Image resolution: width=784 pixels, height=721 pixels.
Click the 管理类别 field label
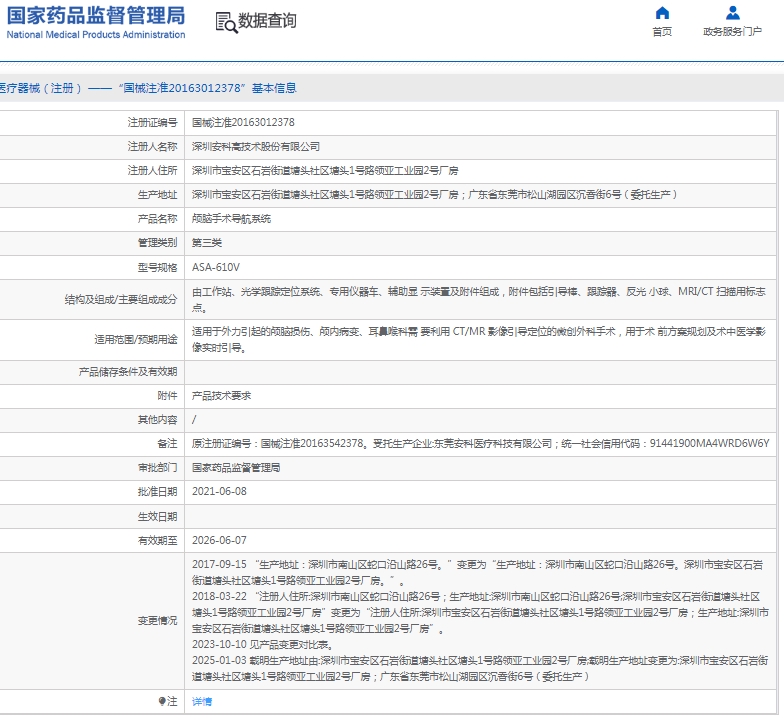tap(158, 242)
